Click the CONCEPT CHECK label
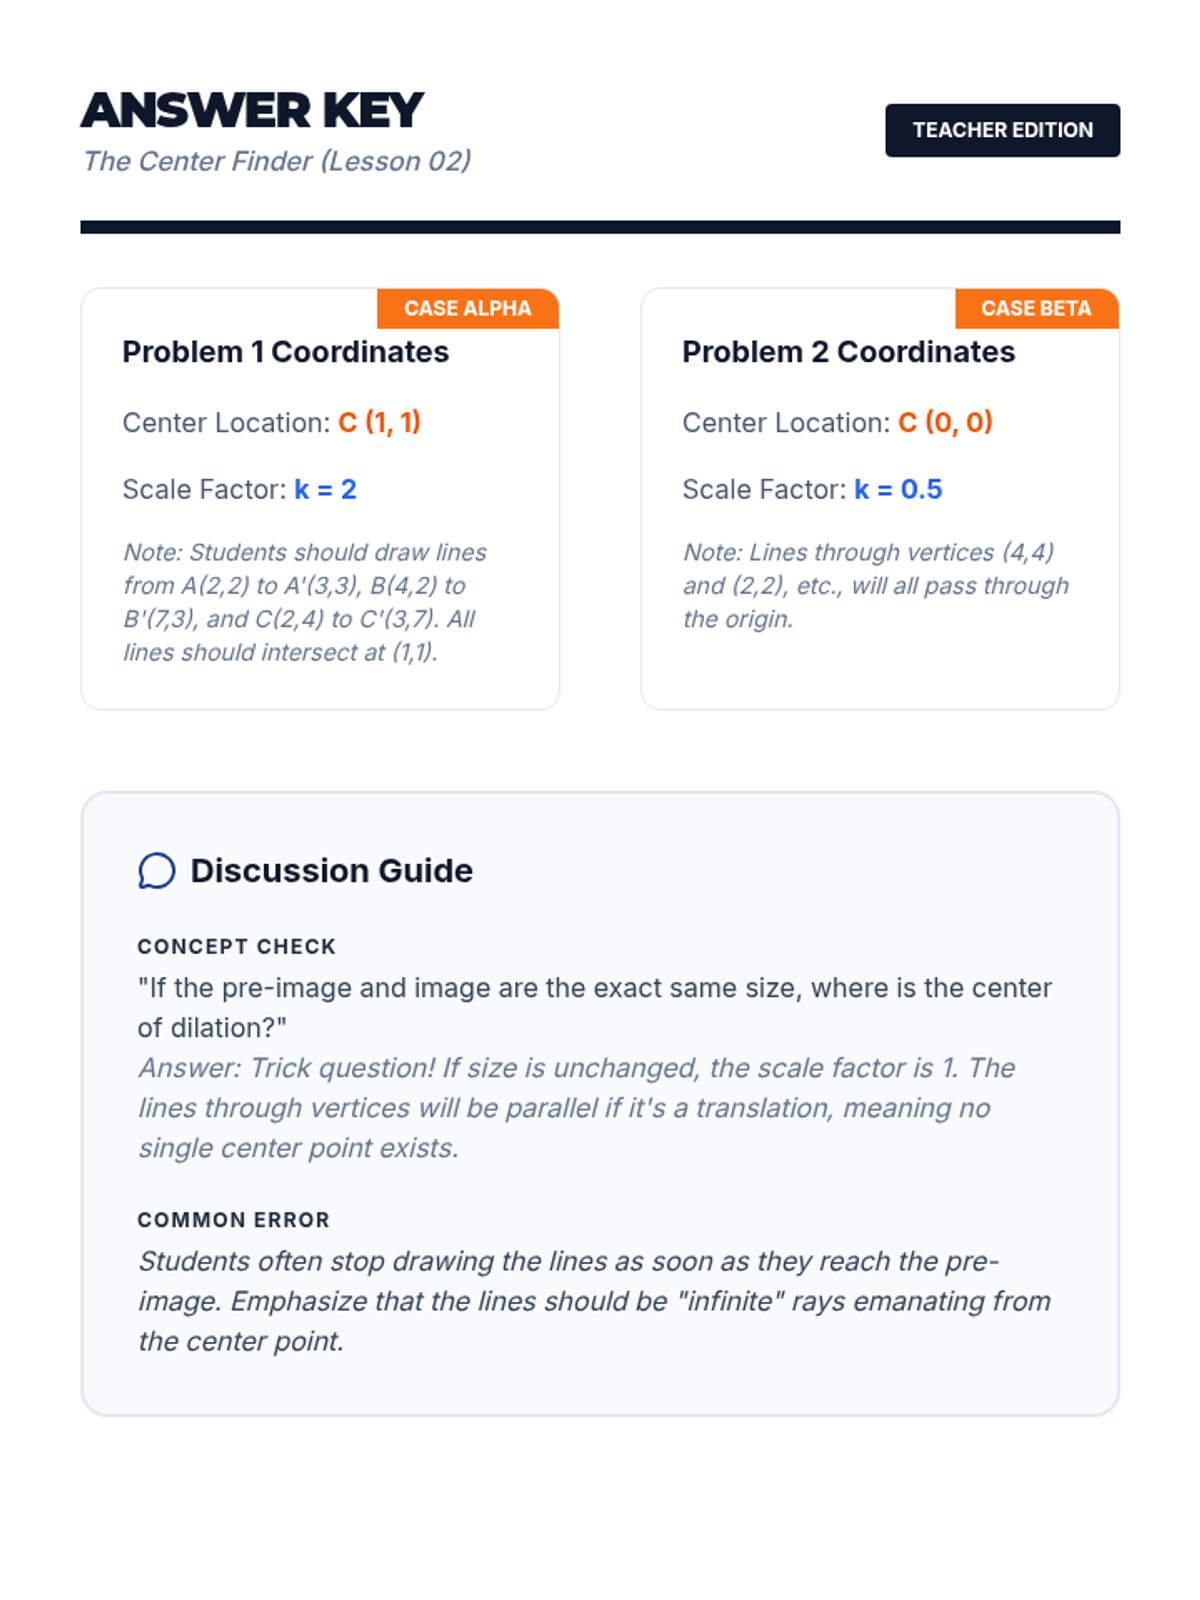The image size is (1200, 1600). pyautogui.click(x=236, y=946)
